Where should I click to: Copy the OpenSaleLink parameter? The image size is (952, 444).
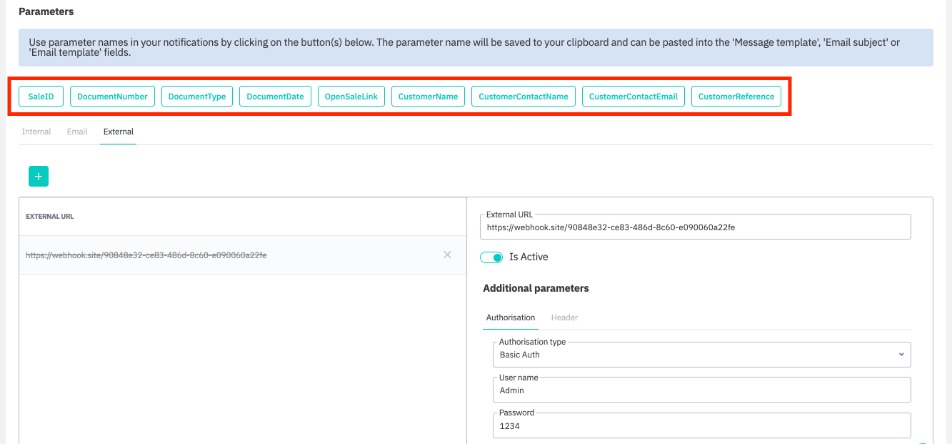point(350,97)
